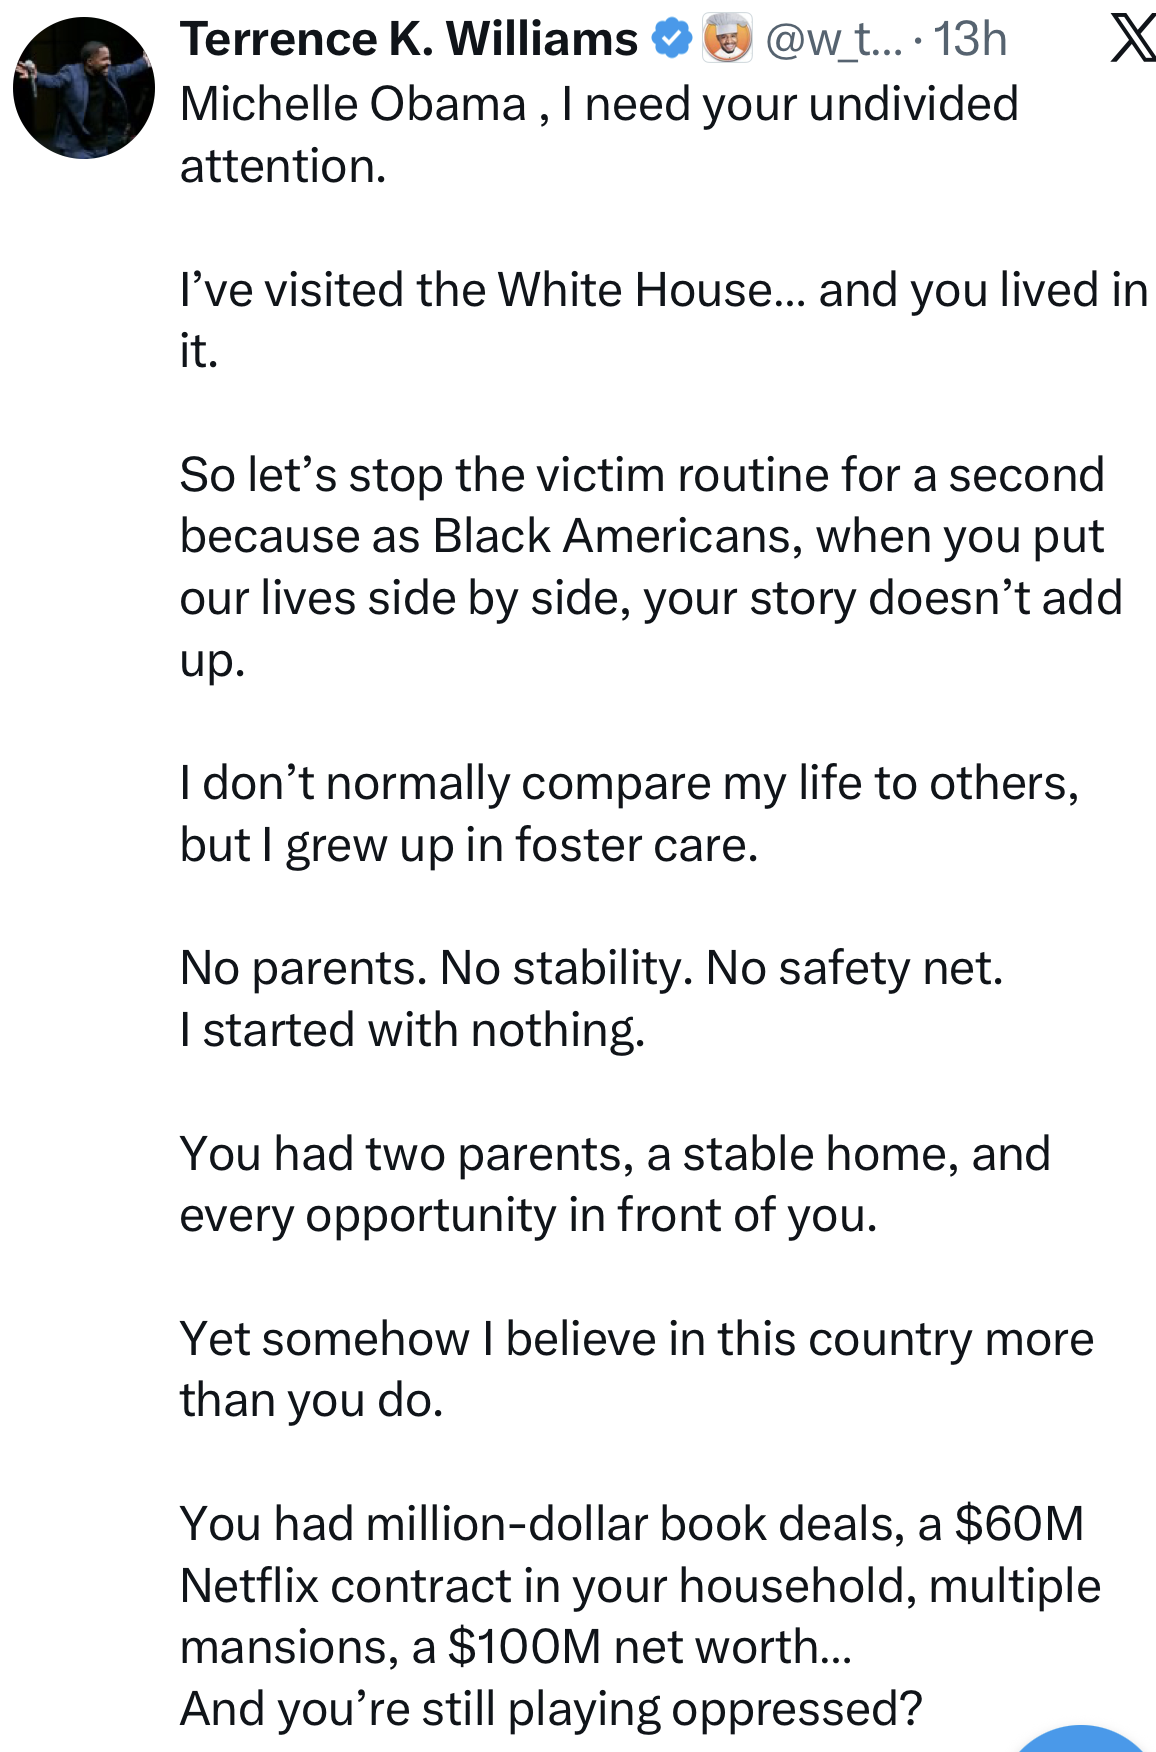Click the "No parents. No stability. No safety net." line
The image size is (1156, 1752).
pos(591,968)
